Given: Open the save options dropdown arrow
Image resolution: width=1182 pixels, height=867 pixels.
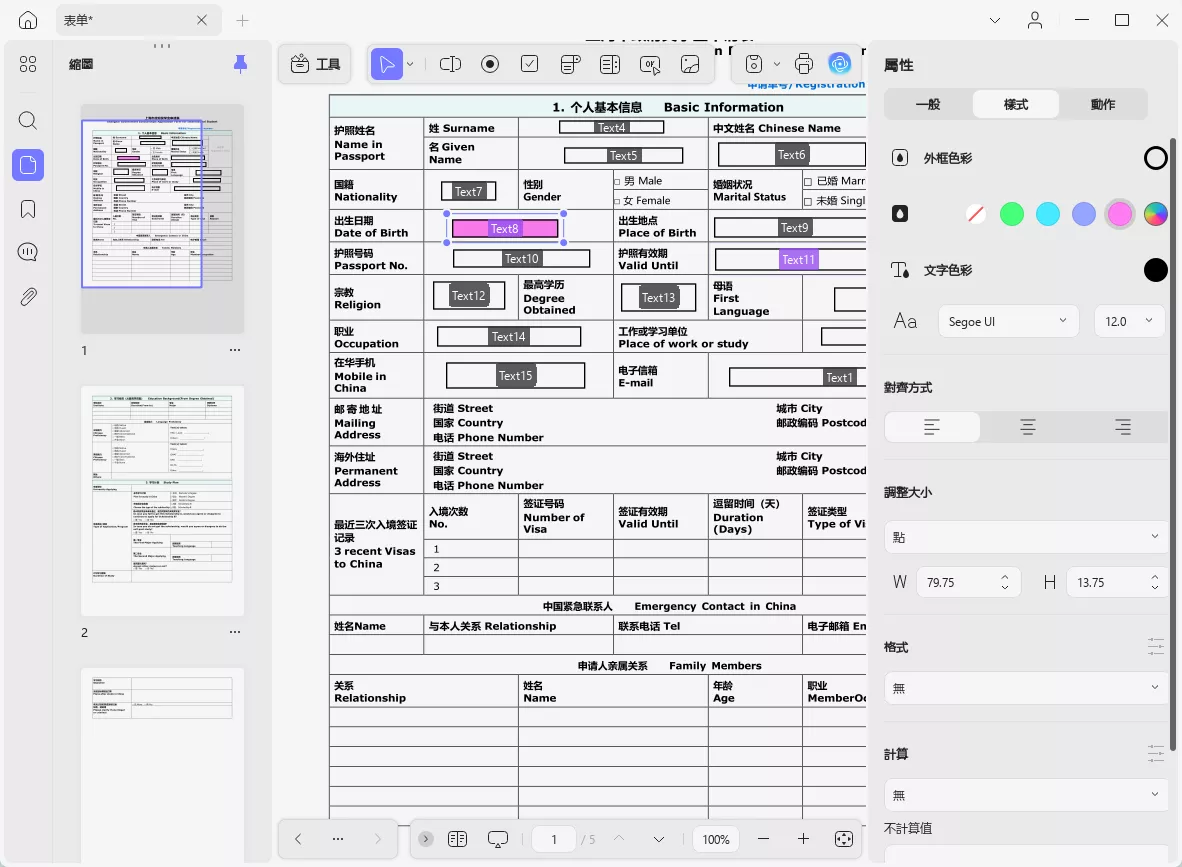Looking at the screenshot, I should [x=776, y=65].
